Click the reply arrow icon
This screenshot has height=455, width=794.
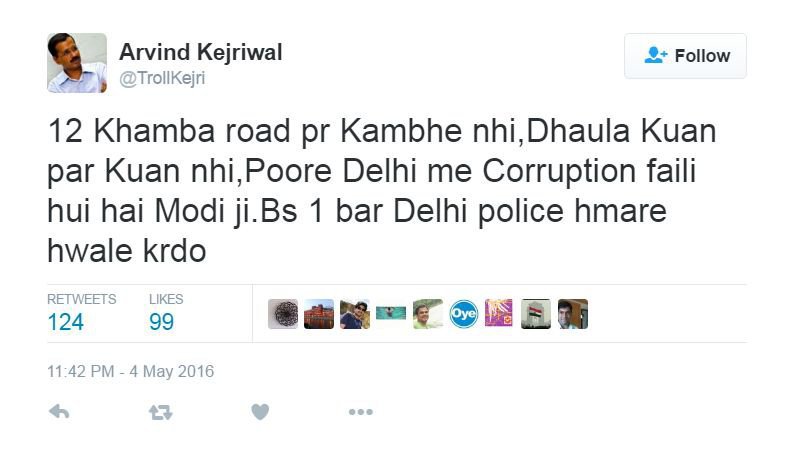click(59, 412)
